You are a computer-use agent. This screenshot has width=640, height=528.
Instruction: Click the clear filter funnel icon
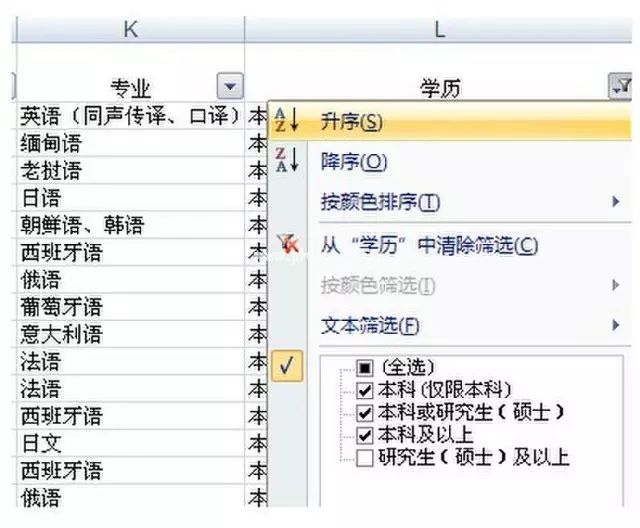click(x=286, y=243)
